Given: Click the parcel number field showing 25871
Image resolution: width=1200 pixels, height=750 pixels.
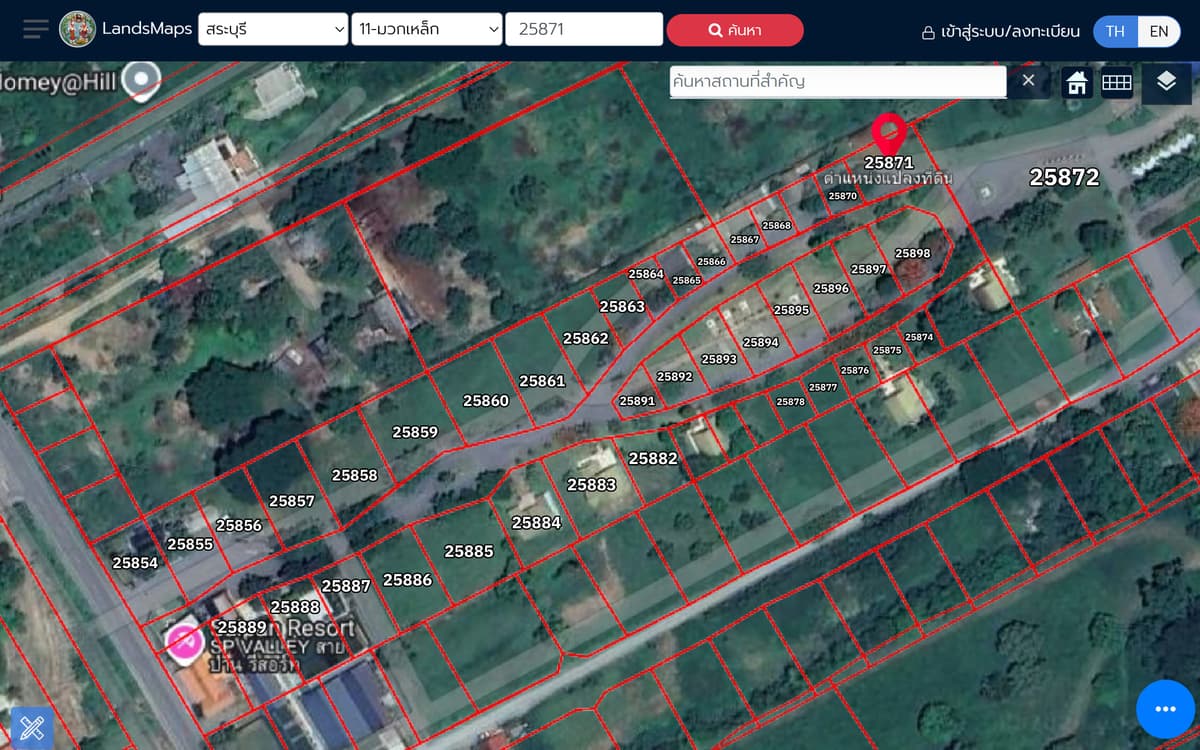Looking at the screenshot, I should 584,30.
